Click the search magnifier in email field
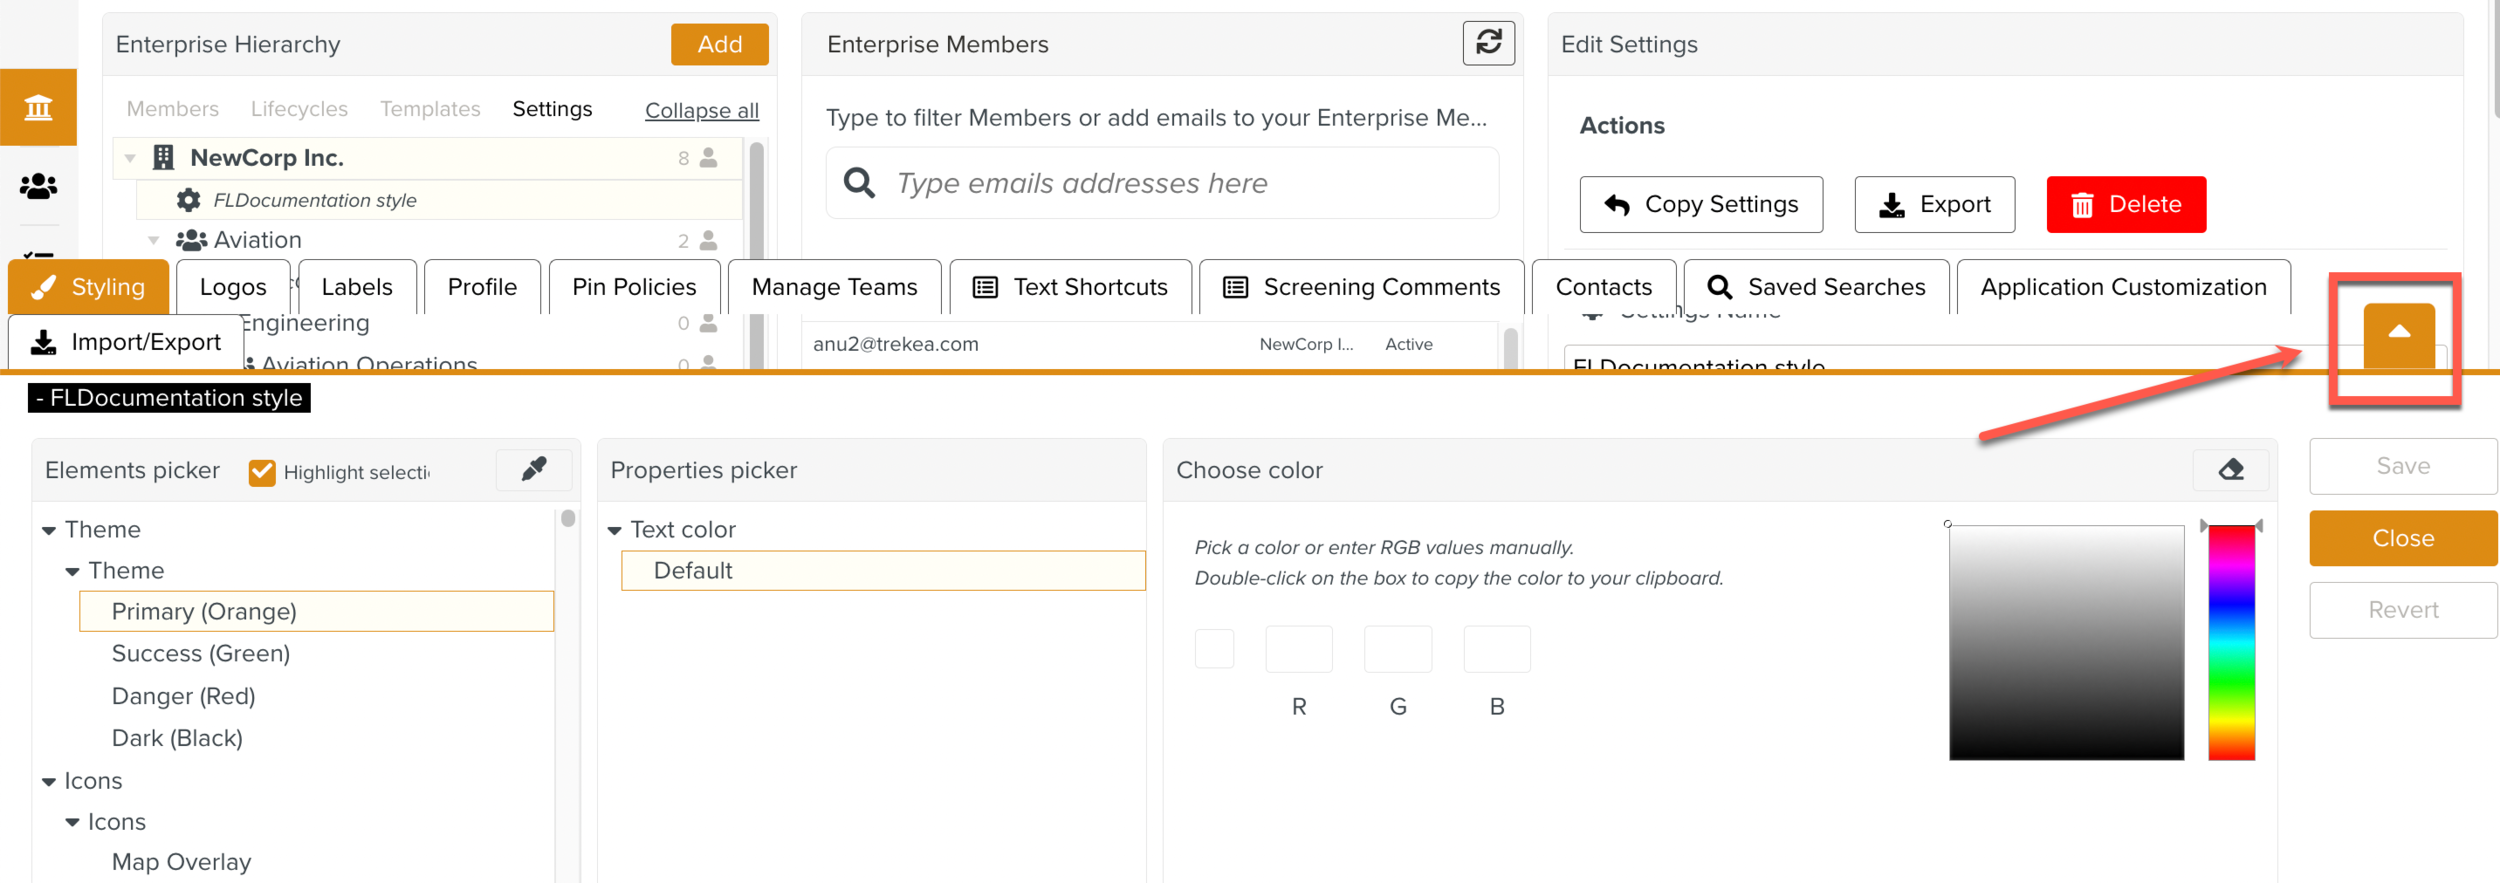This screenshot has width=2500, height=883. pyautogui.click(x=859, y=183)
